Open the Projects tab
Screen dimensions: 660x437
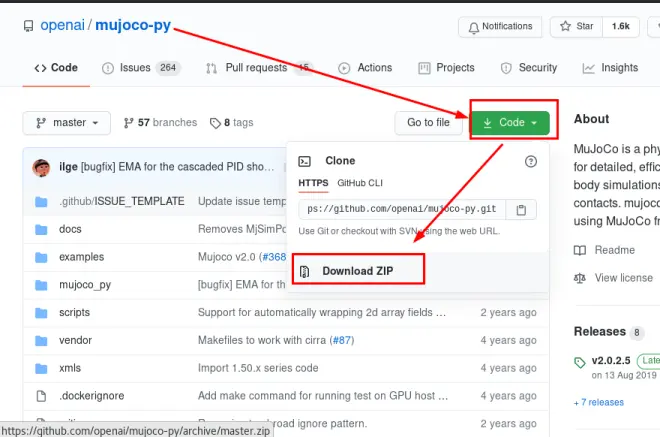pos(446,68)
